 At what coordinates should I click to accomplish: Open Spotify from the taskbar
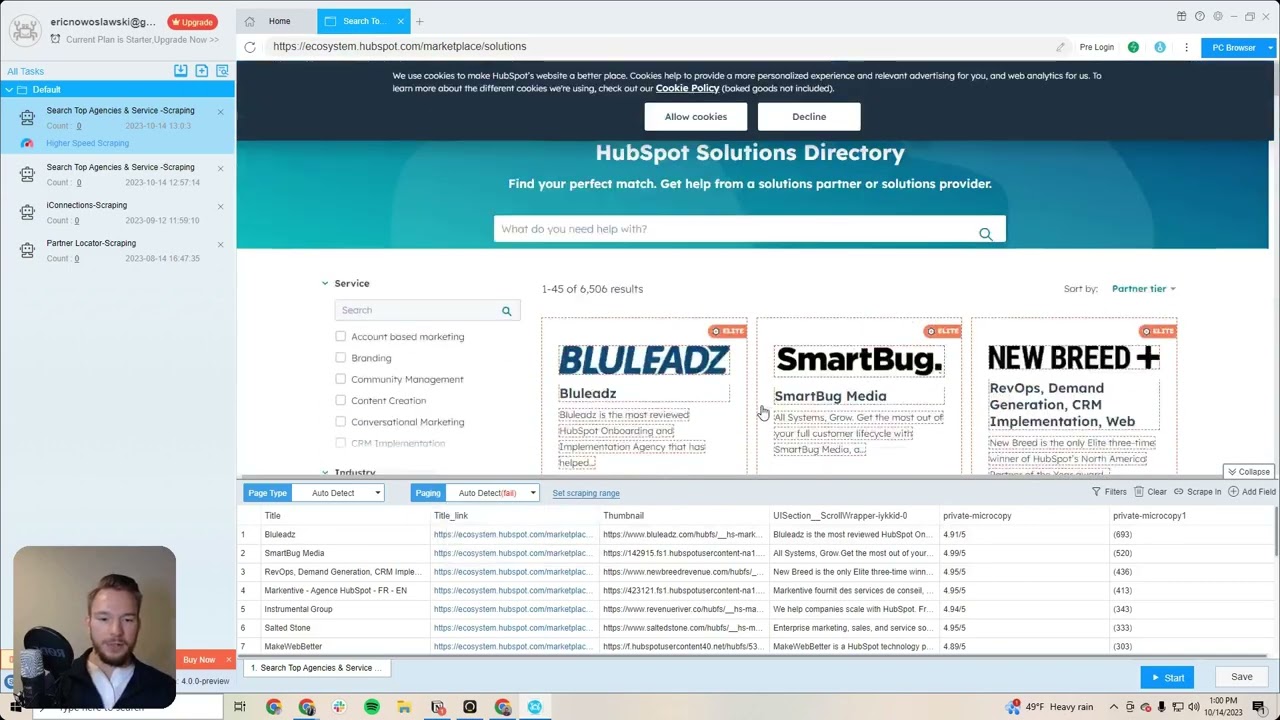click(371, 708)
